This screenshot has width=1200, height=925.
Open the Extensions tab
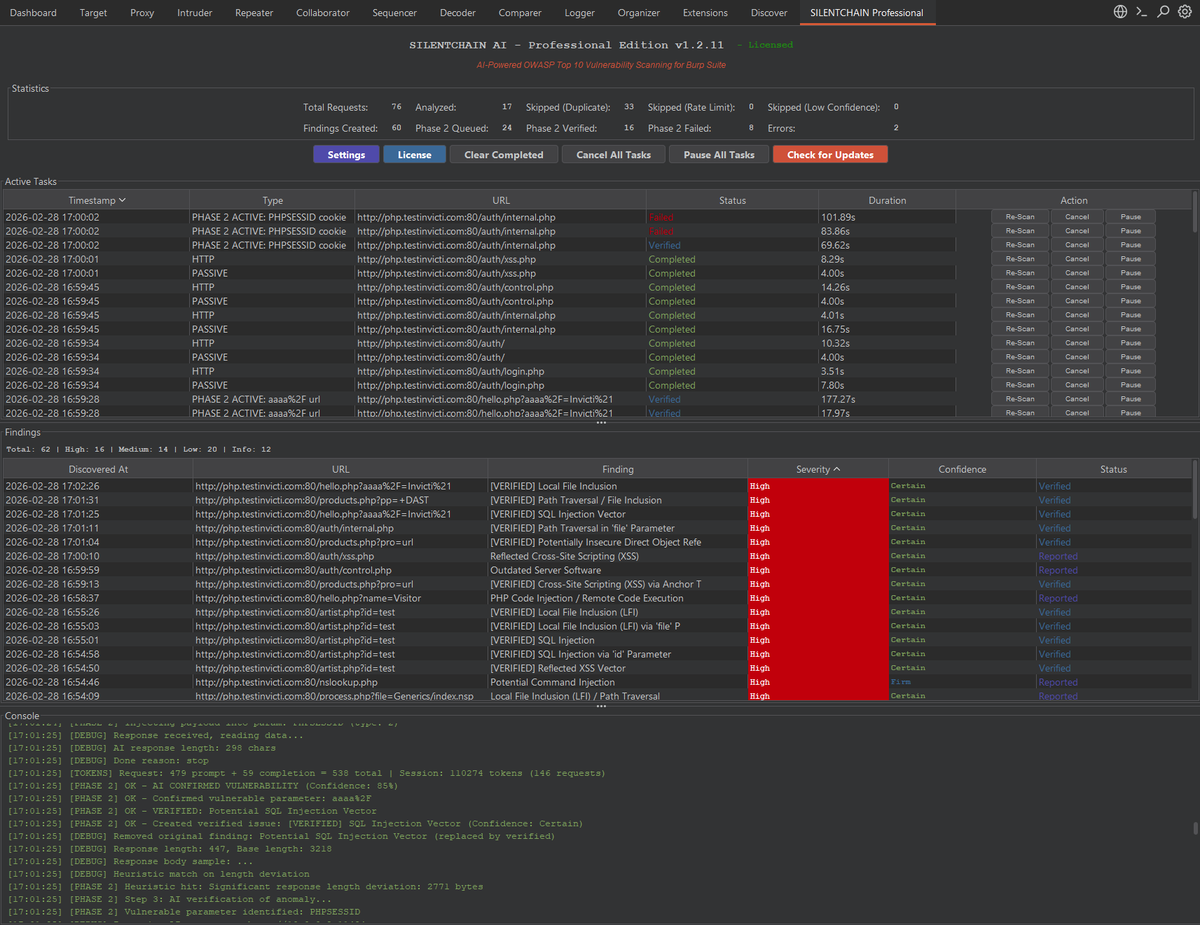click(705, 13)
